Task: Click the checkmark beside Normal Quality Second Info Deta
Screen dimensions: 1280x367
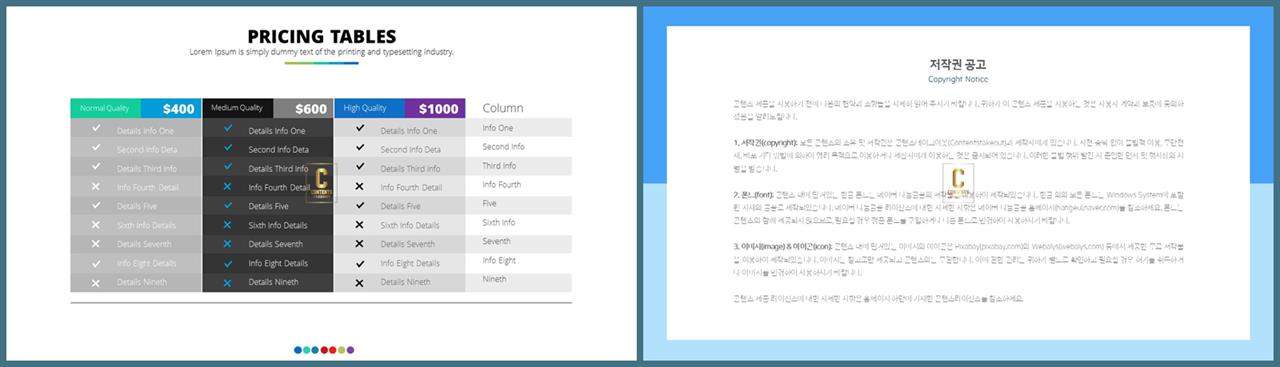Action: click(x=96, y=148)
